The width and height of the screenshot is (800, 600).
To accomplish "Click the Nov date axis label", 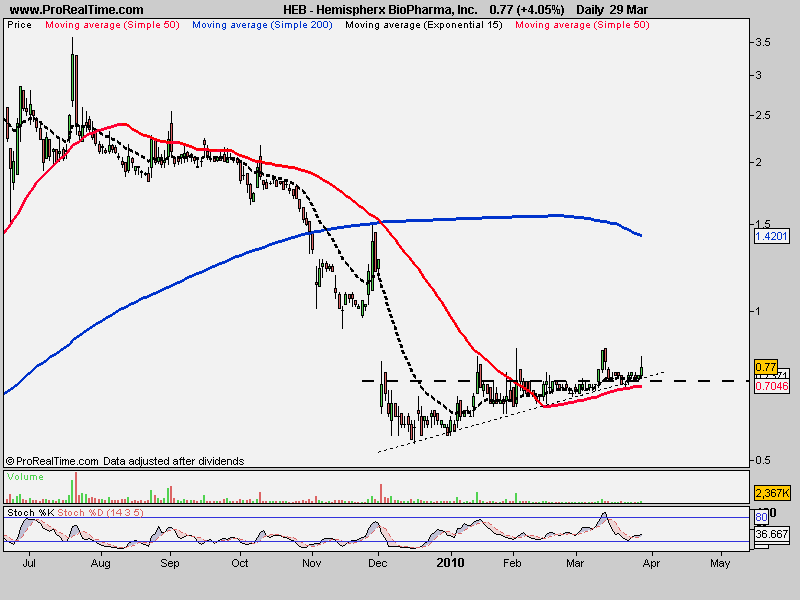I will pos(312,563).
